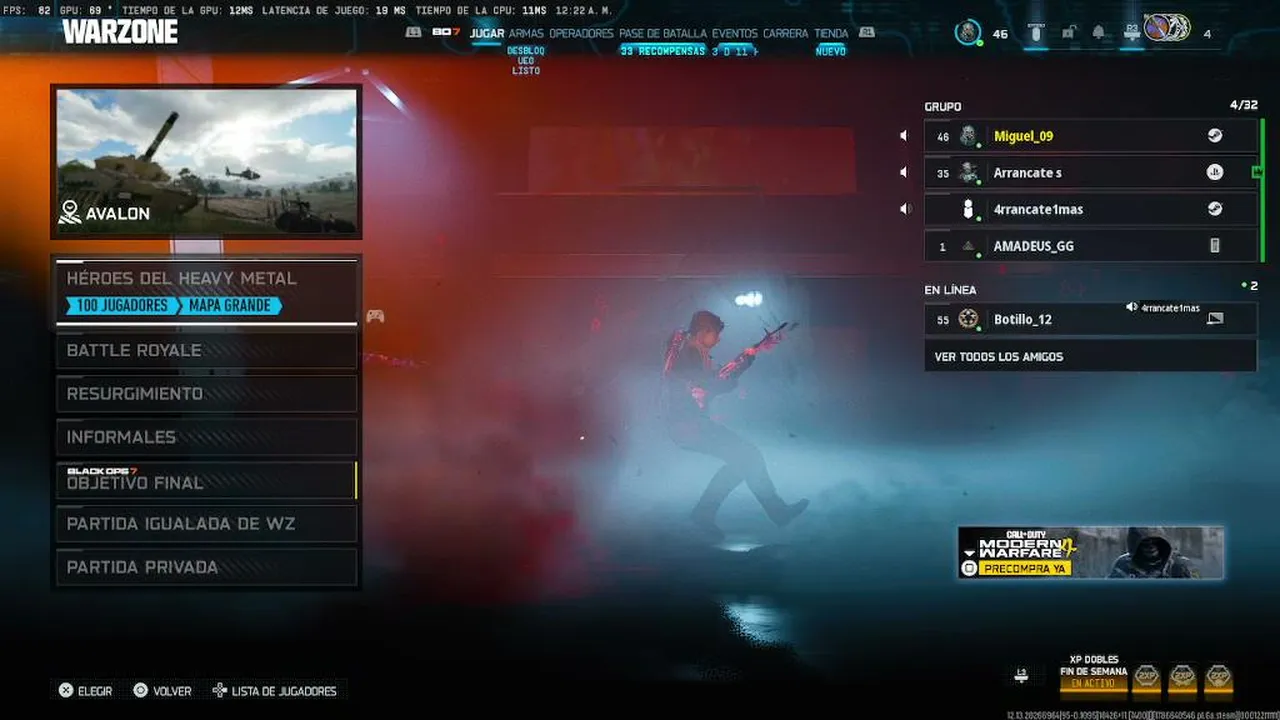Click the 33 Recompensas label

point(662,51)
